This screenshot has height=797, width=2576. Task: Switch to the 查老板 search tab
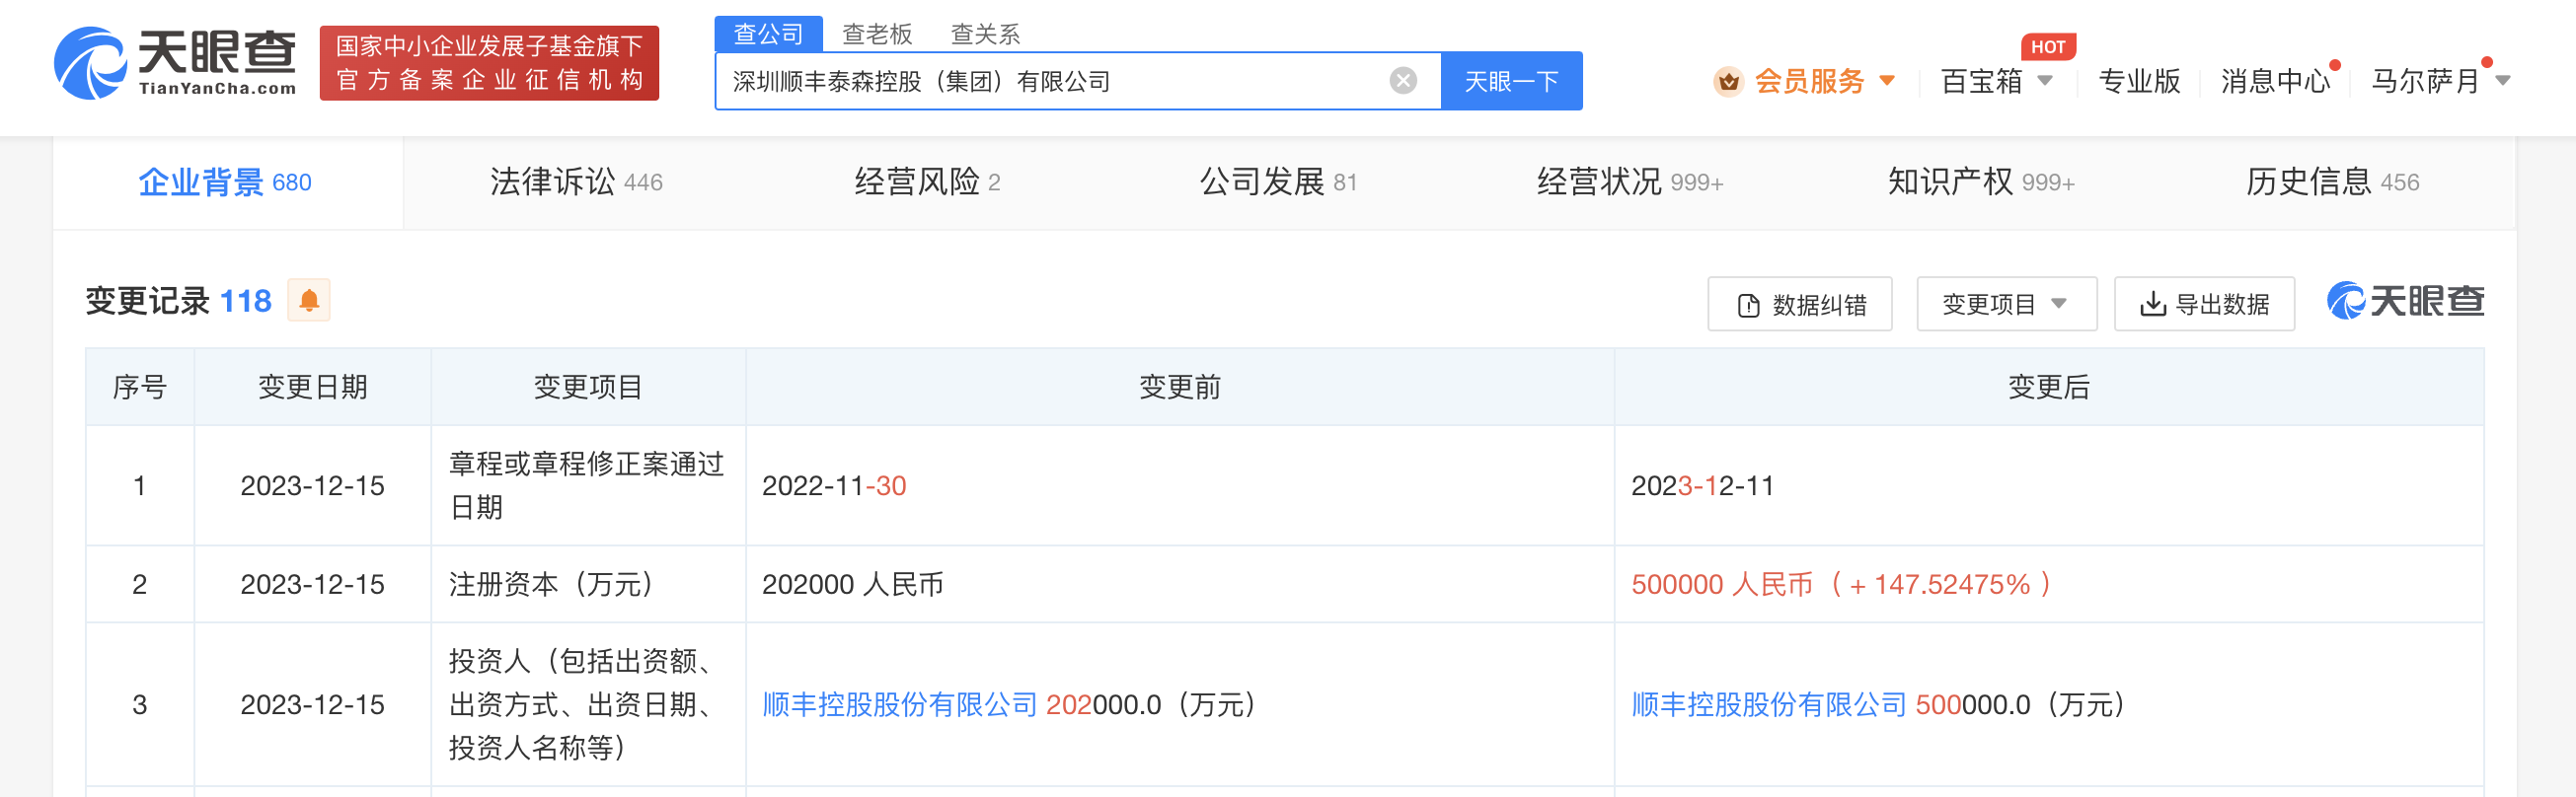(877, 34)
